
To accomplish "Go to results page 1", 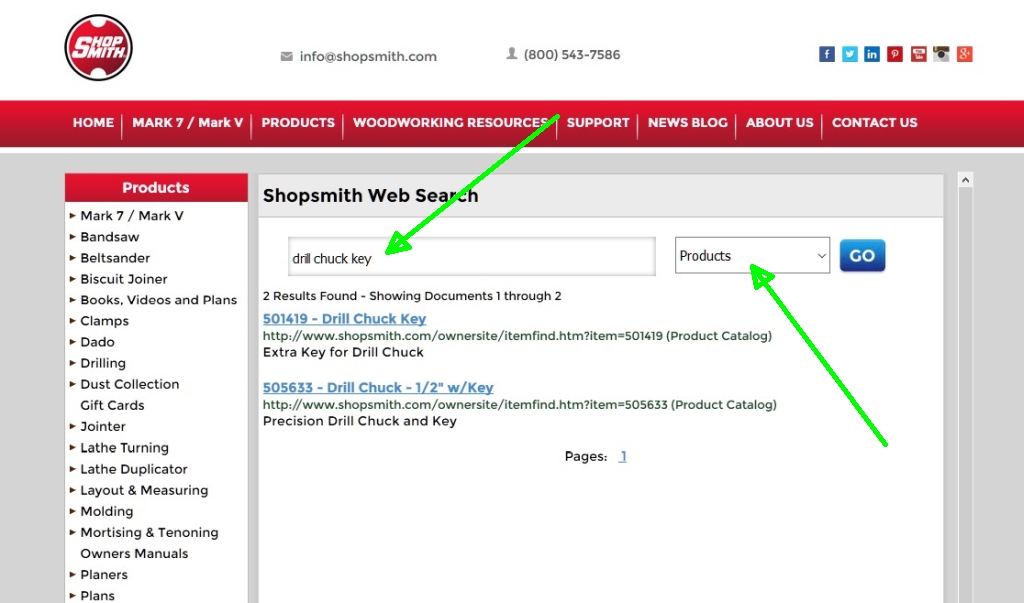I will point(623,457).
